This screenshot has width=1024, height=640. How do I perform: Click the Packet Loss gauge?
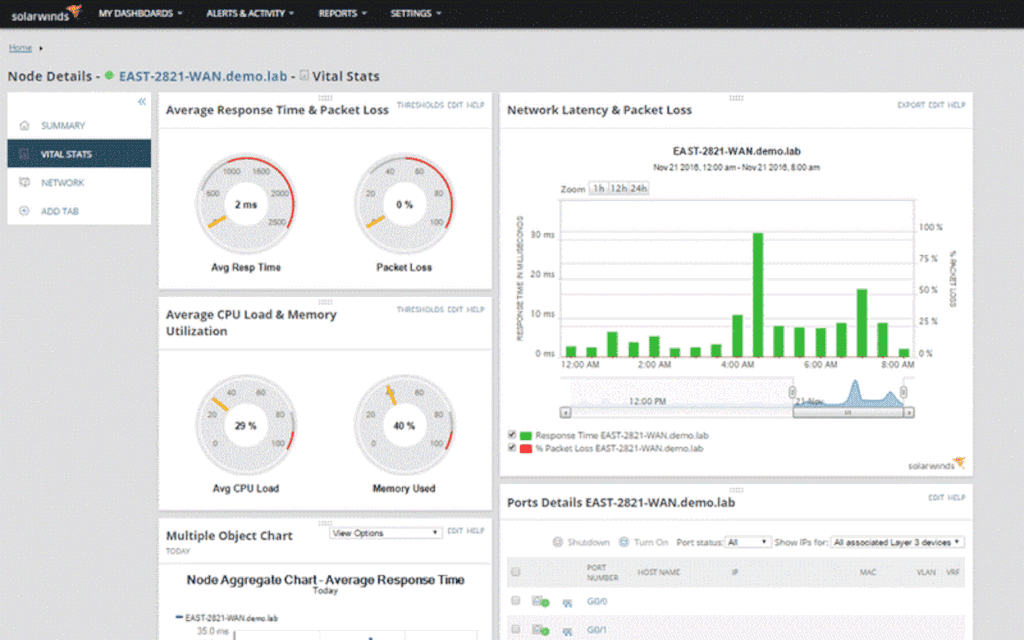point(404,204)
